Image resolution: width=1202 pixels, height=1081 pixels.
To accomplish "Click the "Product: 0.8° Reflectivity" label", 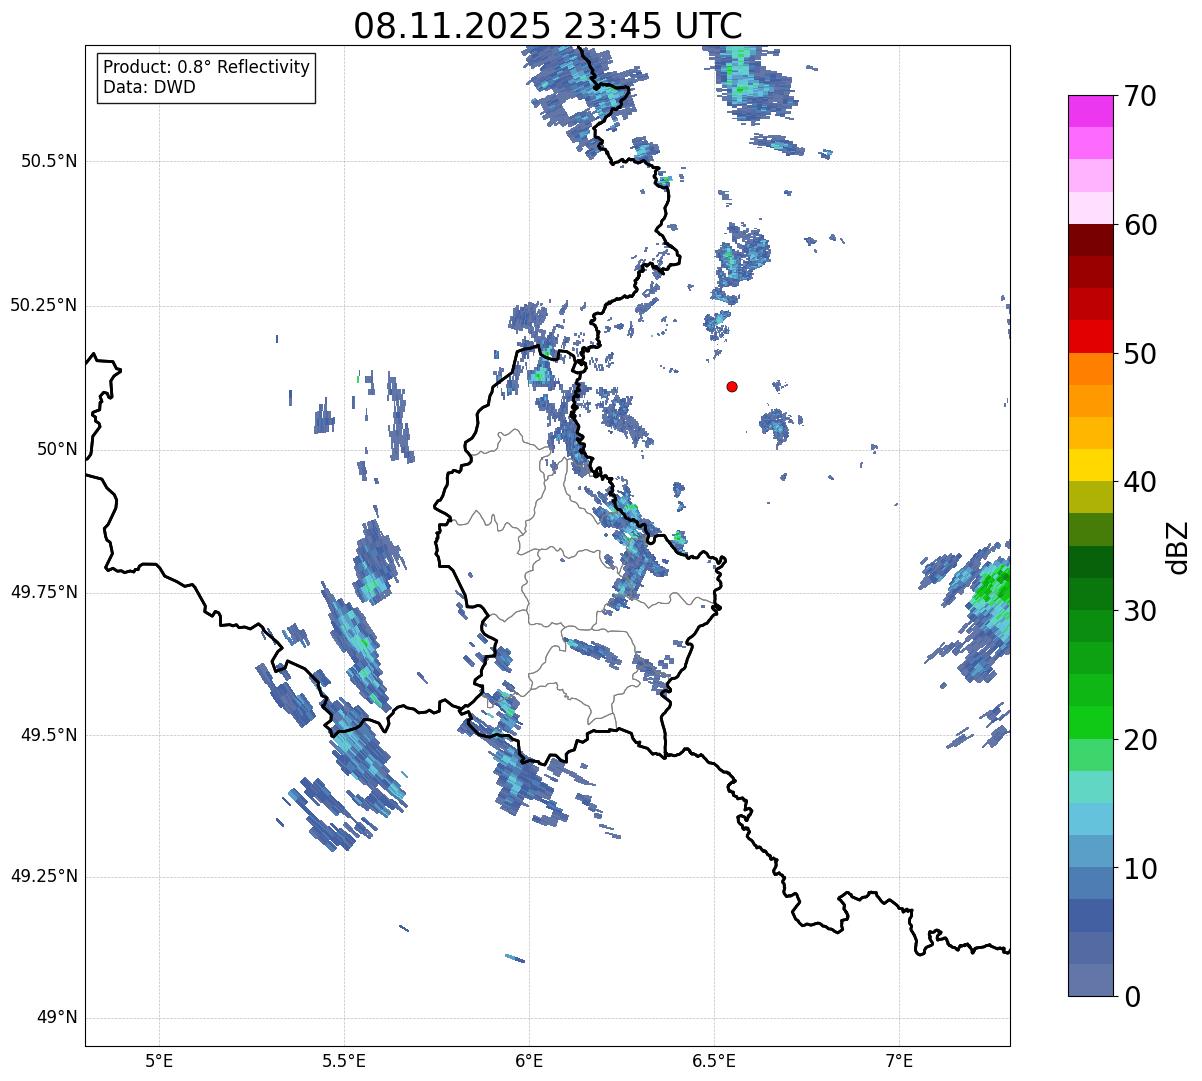I will 206,67.
